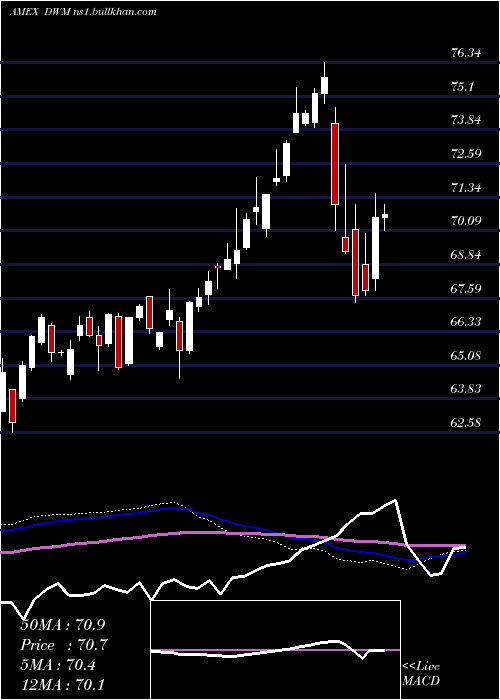
Task: Select the 76.34 price axis label
Action: [x=466, y=53]
